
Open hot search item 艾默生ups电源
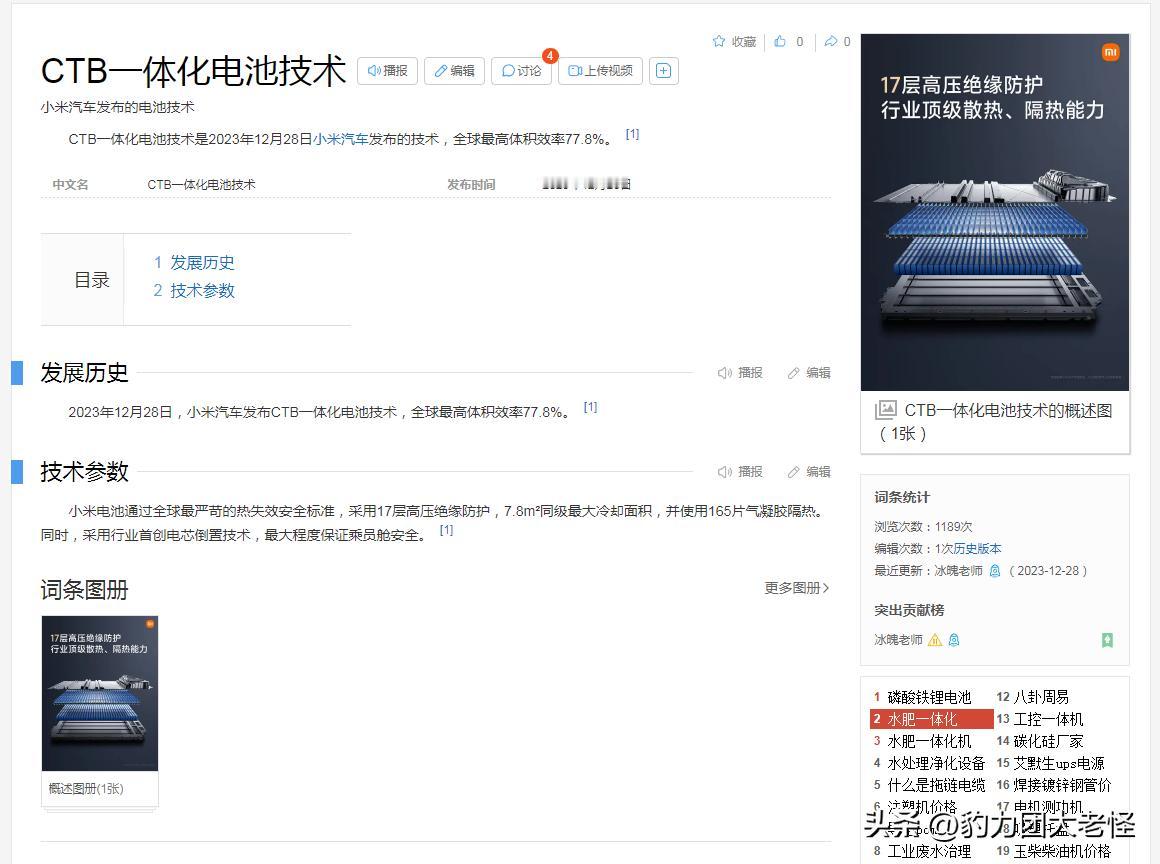coord(1059,763)
